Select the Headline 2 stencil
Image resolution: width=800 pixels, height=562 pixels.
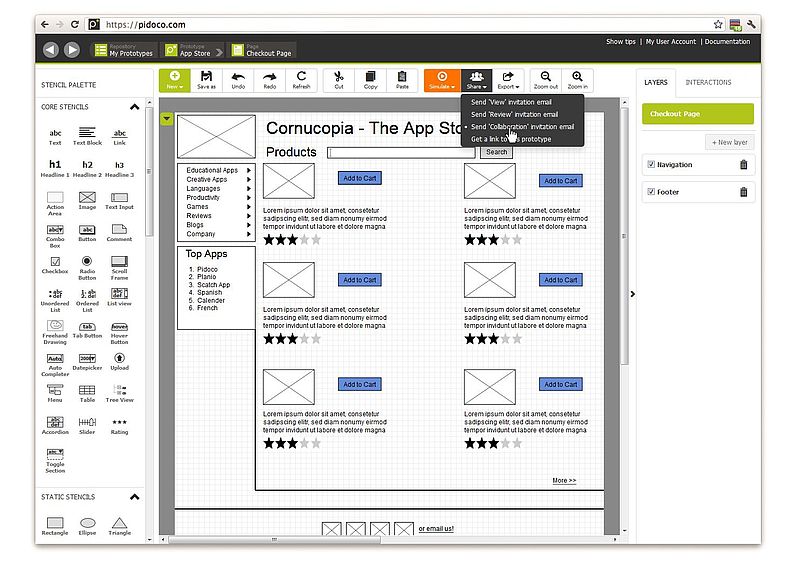tap(87, 168)
